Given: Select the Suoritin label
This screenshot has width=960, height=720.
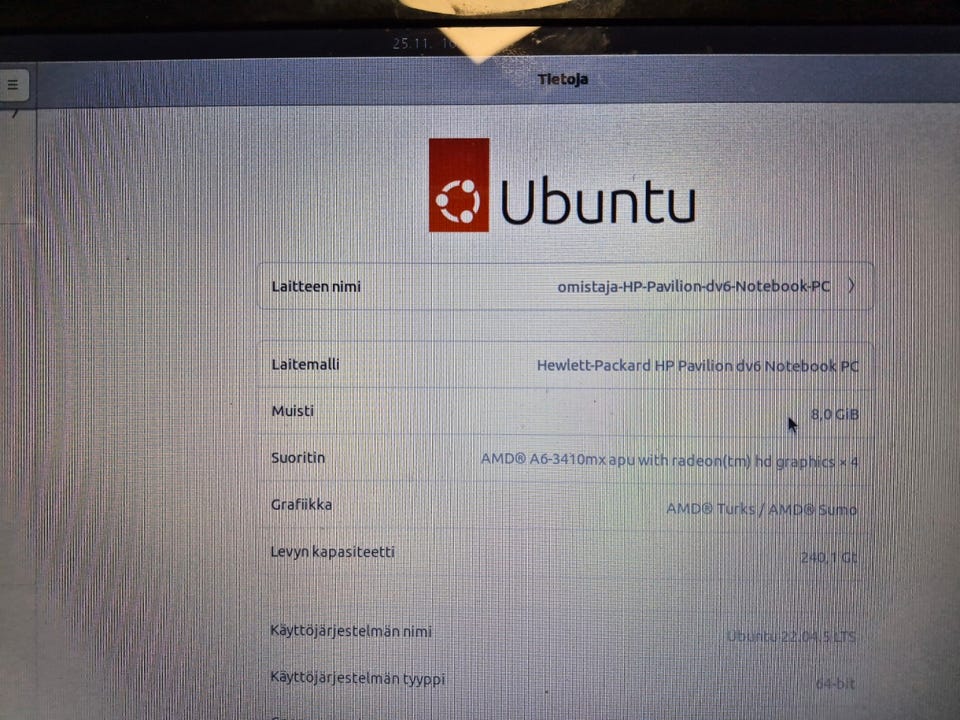Looking at the screenshot, I should click(298, 457).
